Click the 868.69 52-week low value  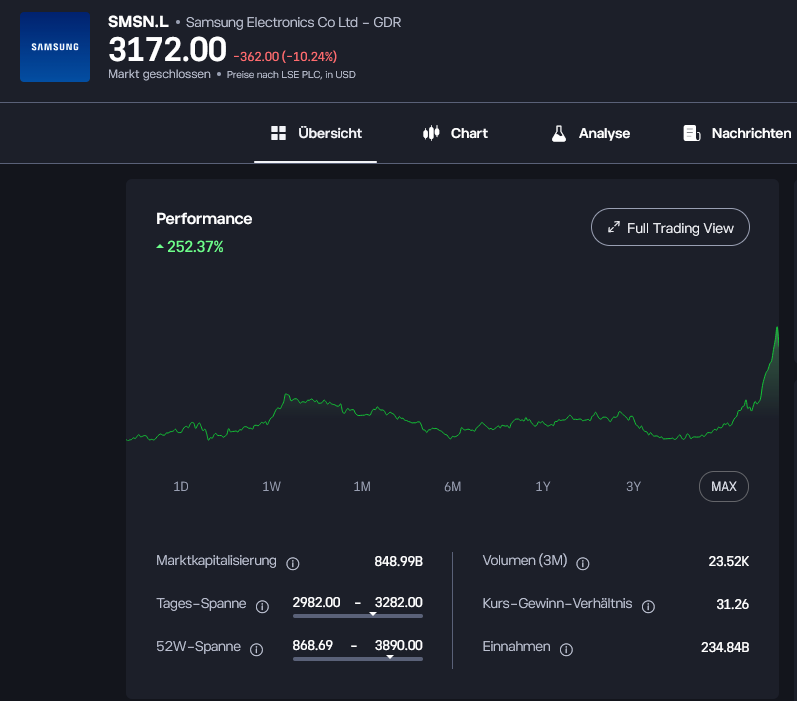[x=313, y=645]
